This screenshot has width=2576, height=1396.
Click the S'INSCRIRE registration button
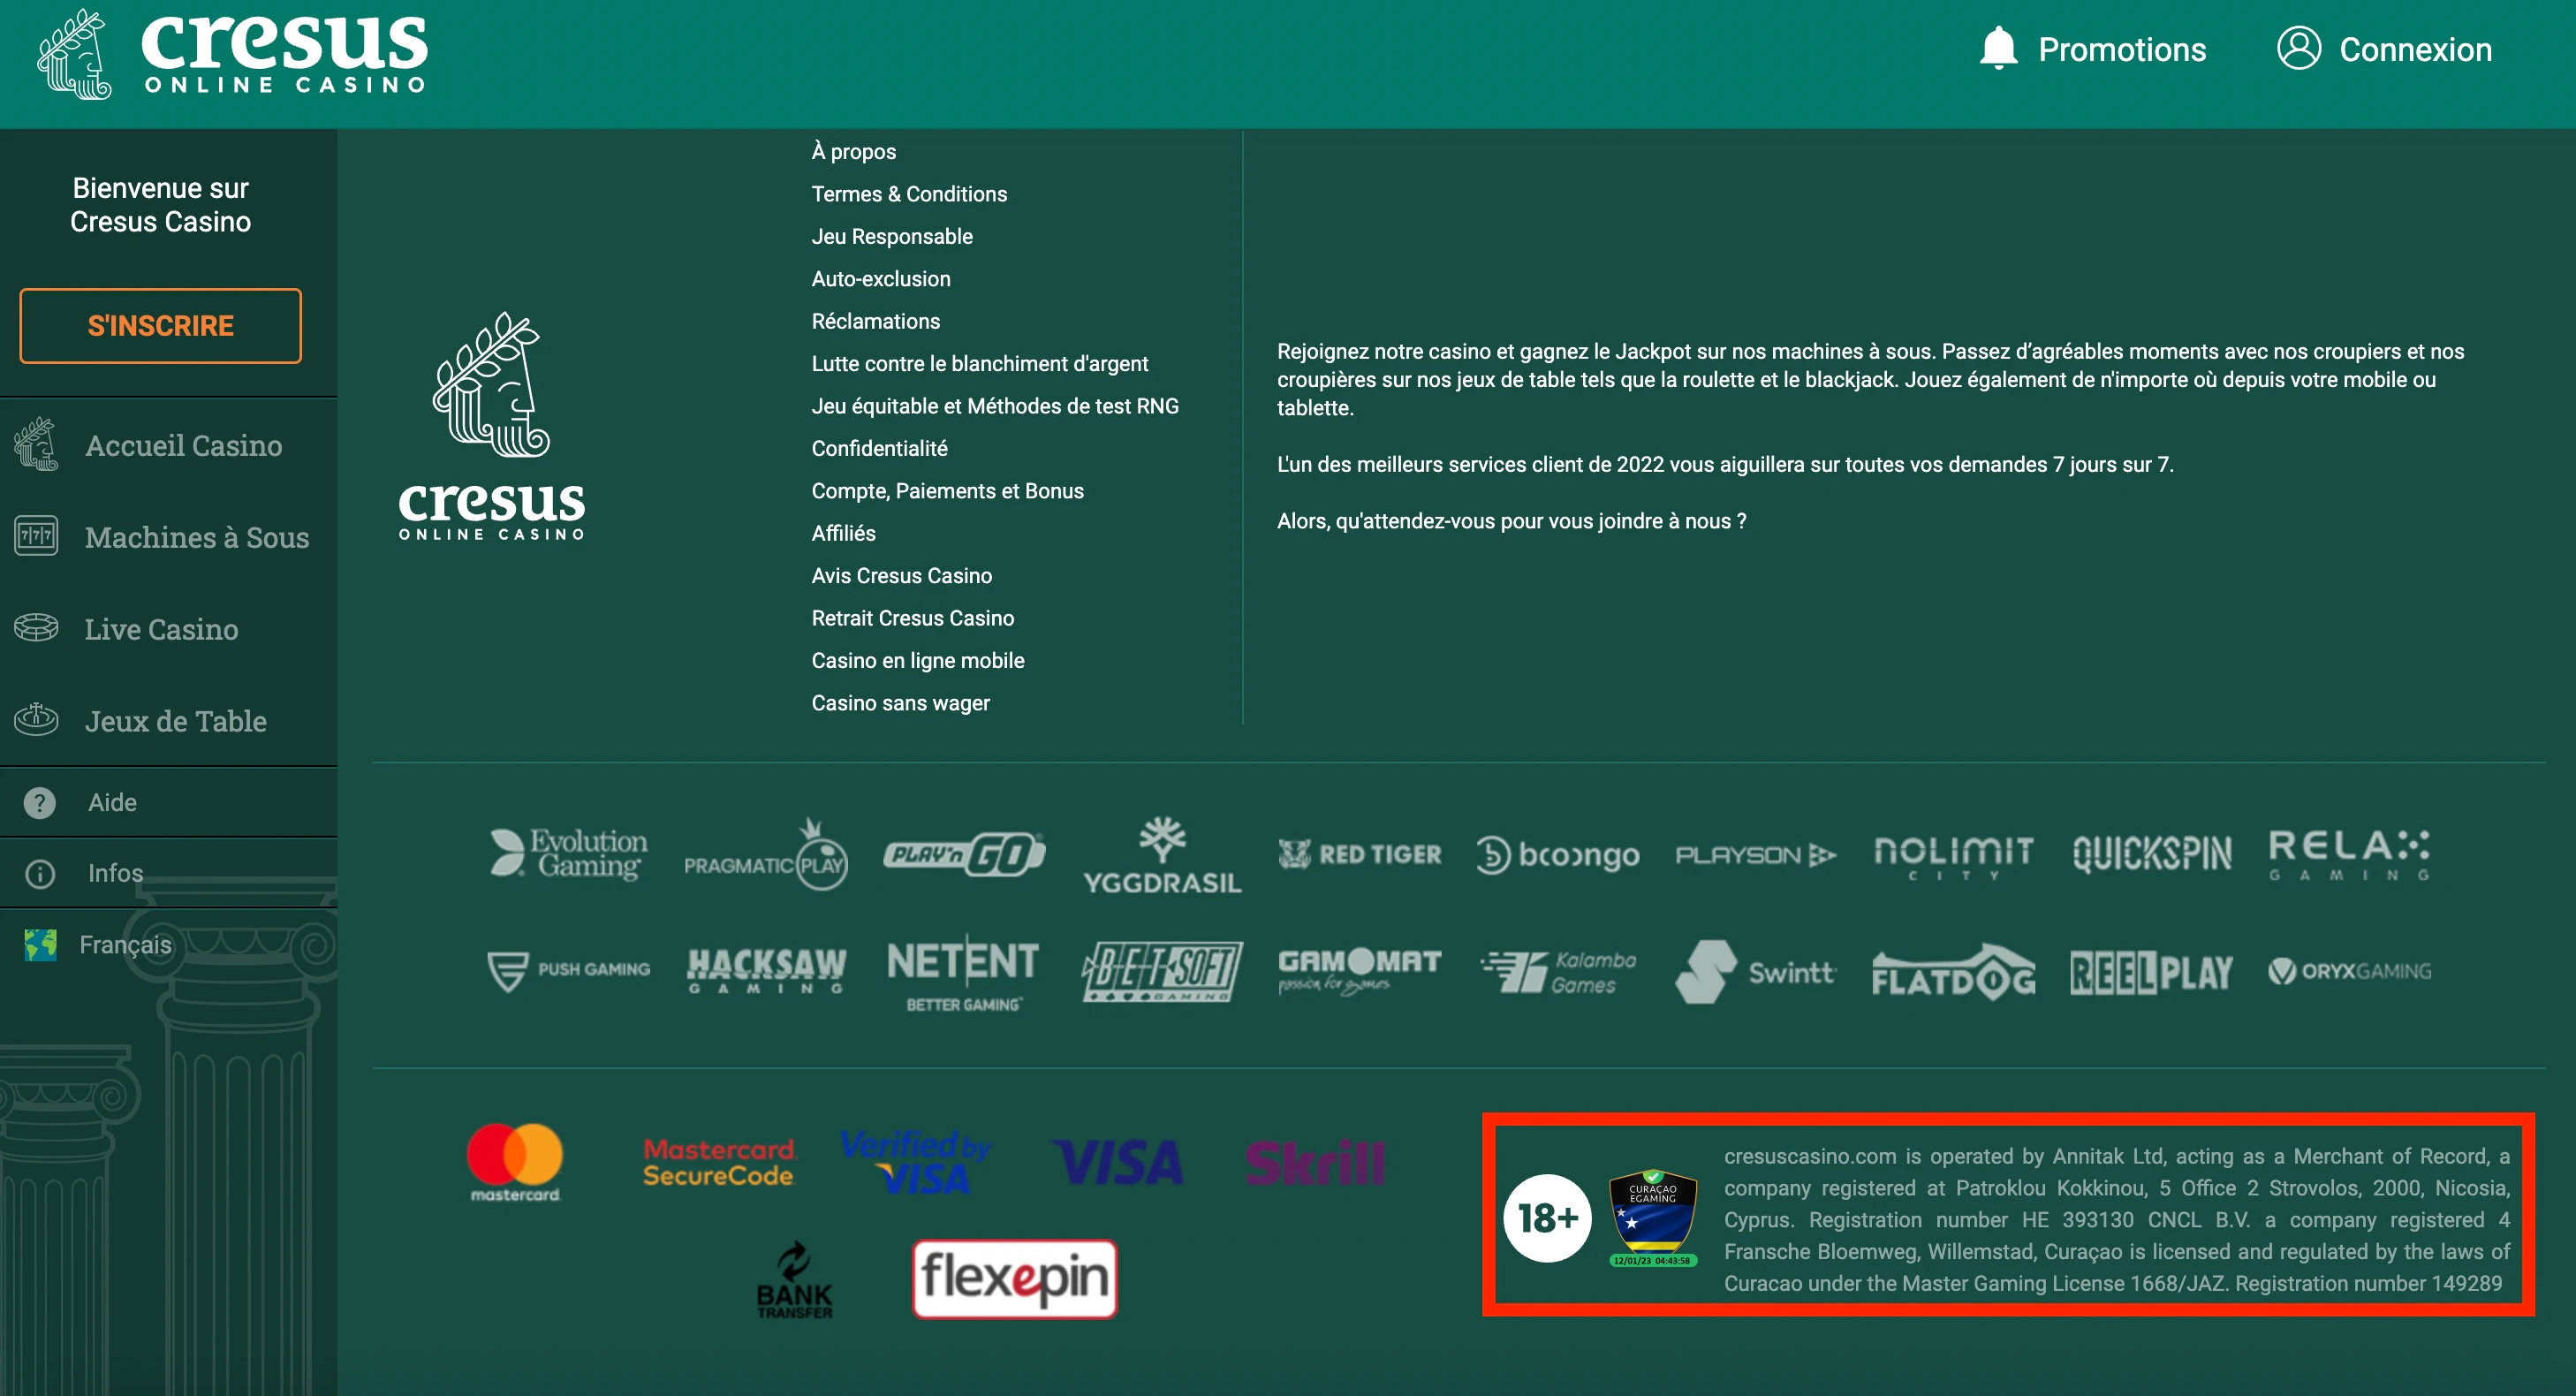click(160, 325)
